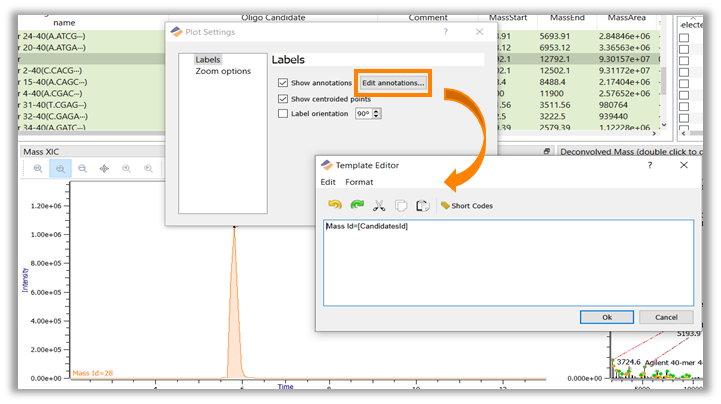Click the previous zoom magnifier in Mass XIC

click(126, 169)
